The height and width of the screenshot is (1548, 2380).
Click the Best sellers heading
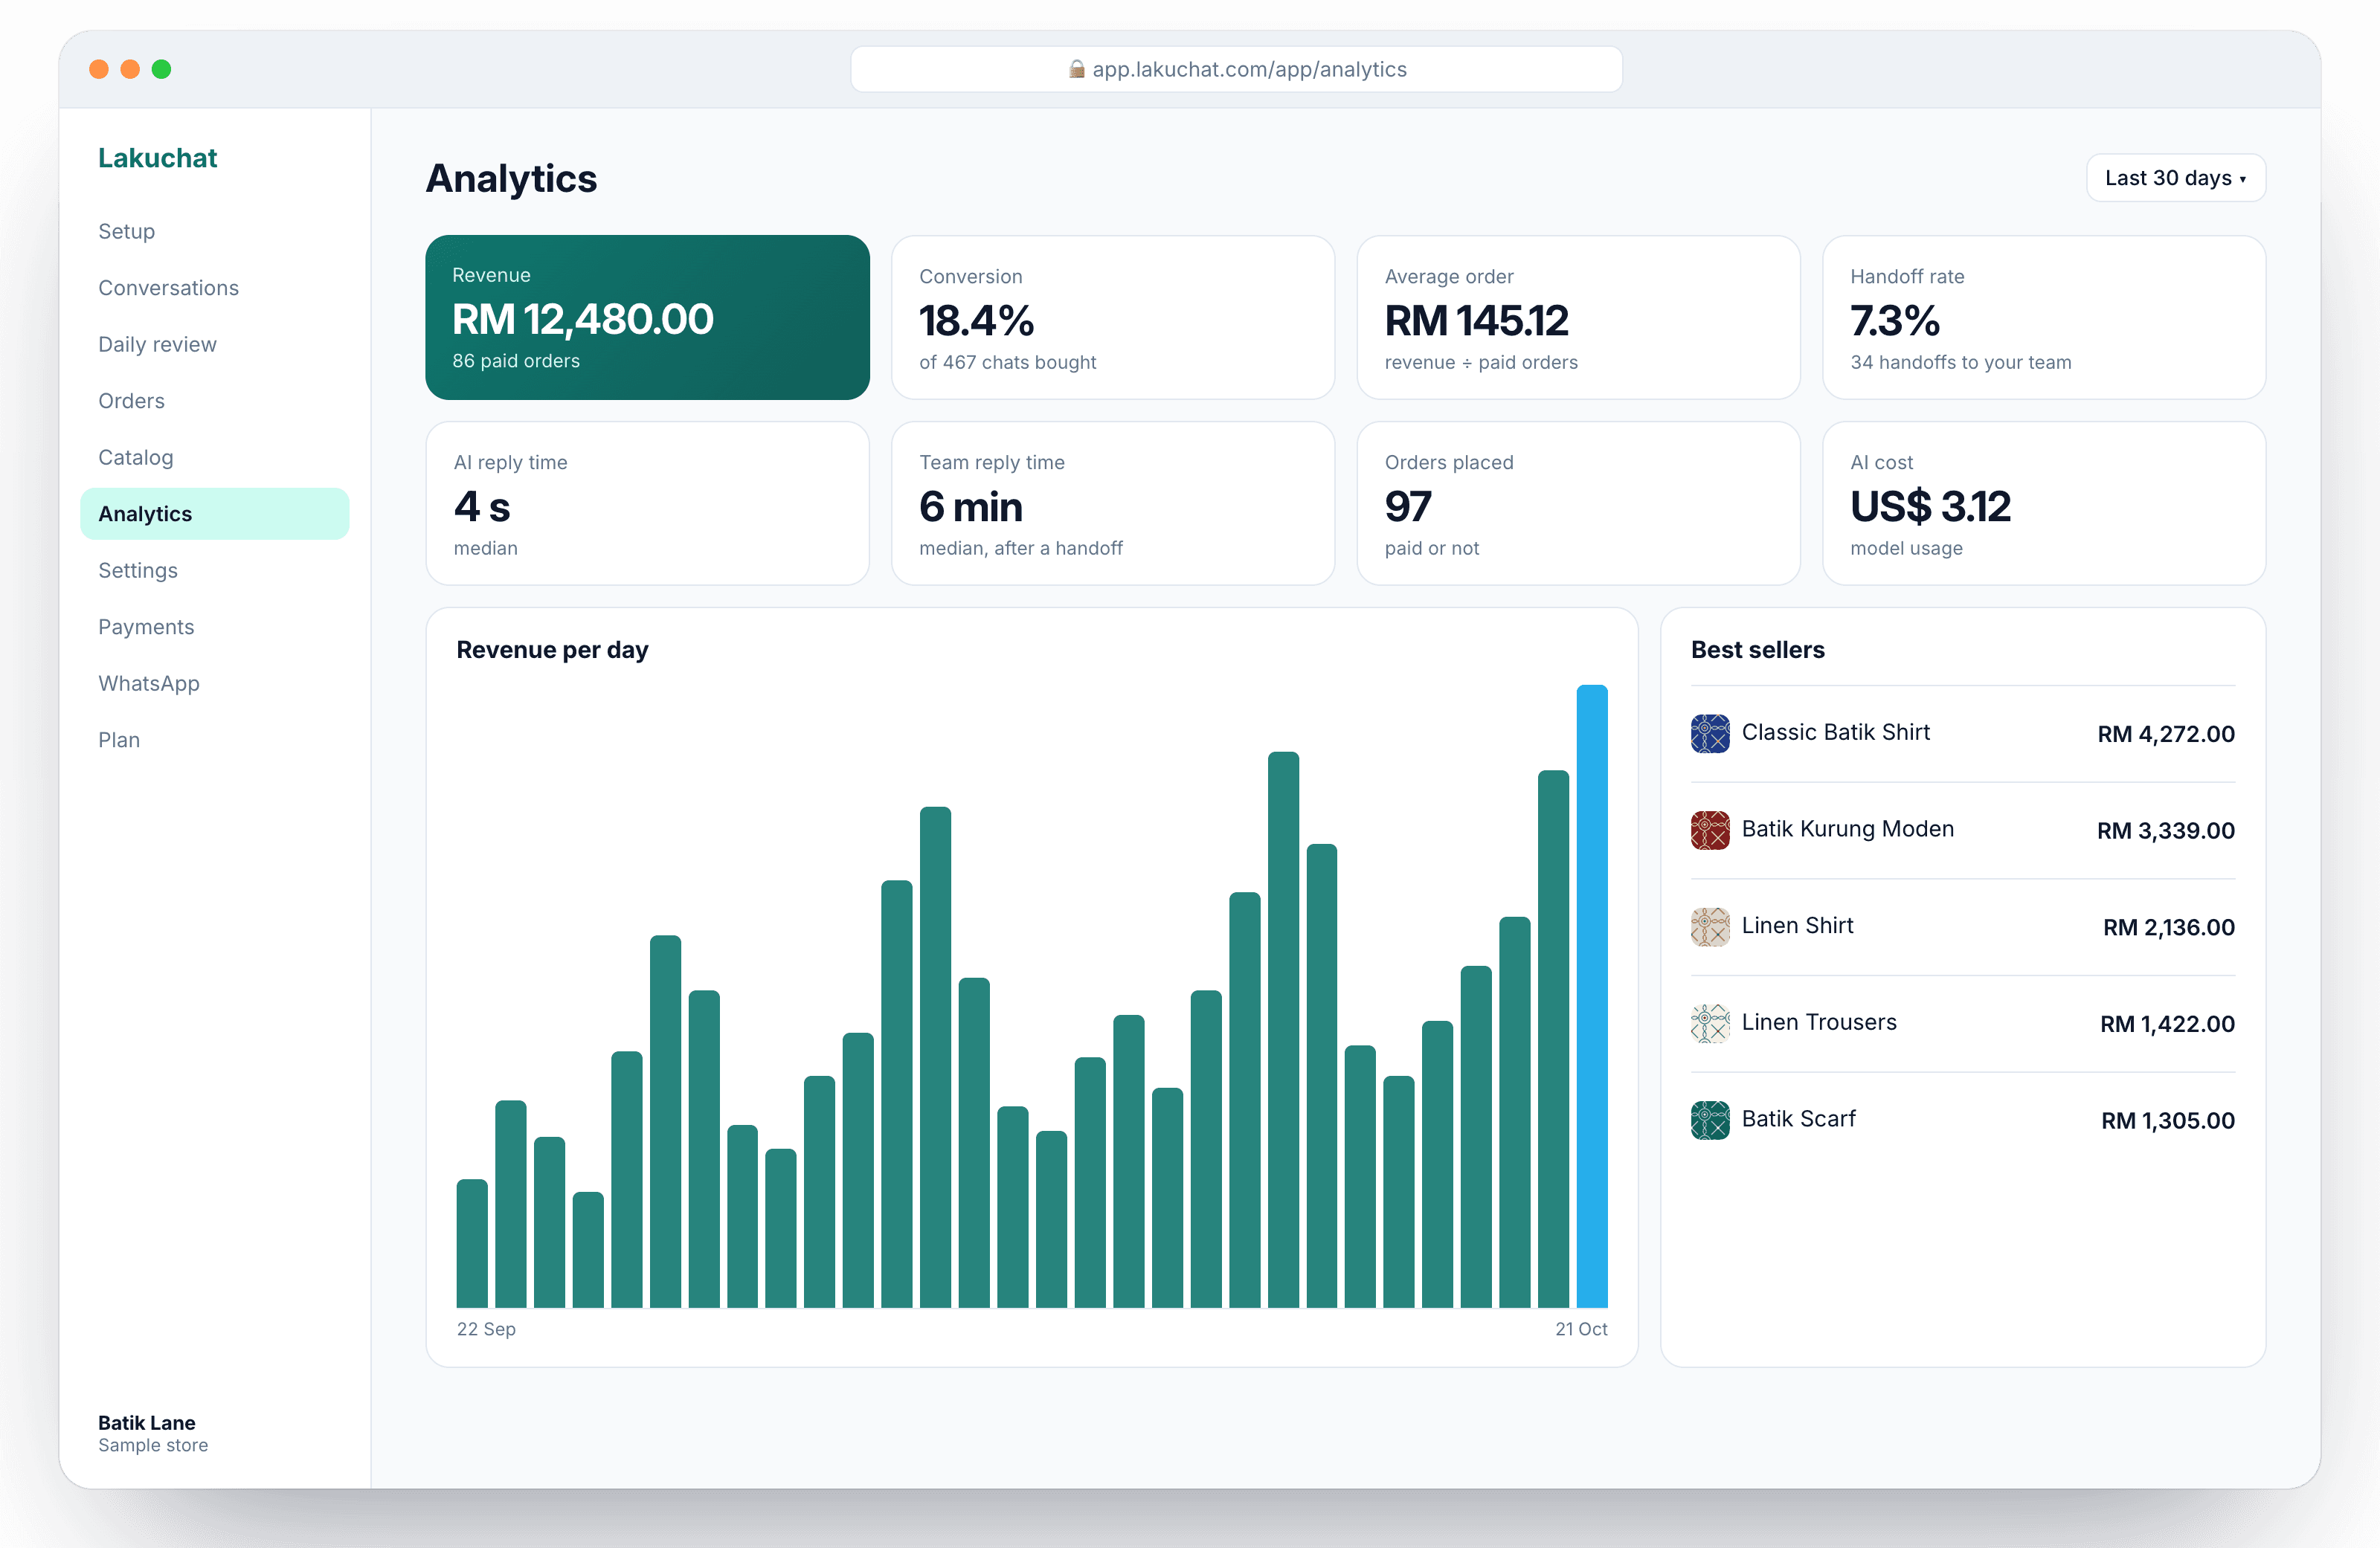(x=1757, y=650)
